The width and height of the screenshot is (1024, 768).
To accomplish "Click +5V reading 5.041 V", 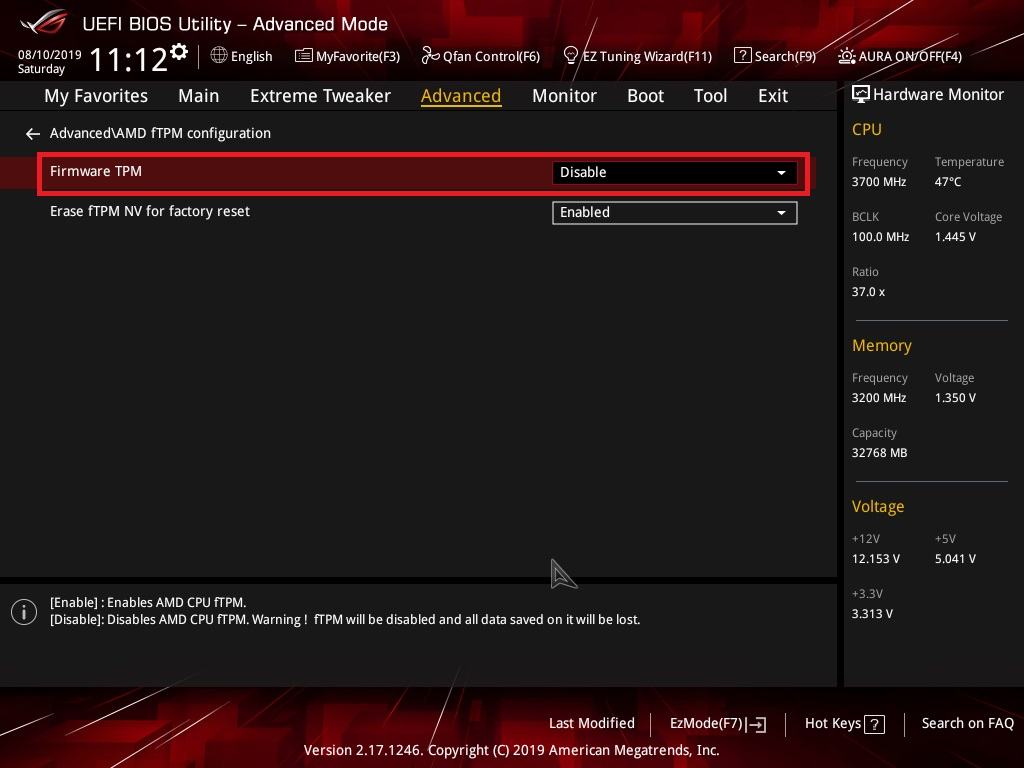I will (955, 559).
